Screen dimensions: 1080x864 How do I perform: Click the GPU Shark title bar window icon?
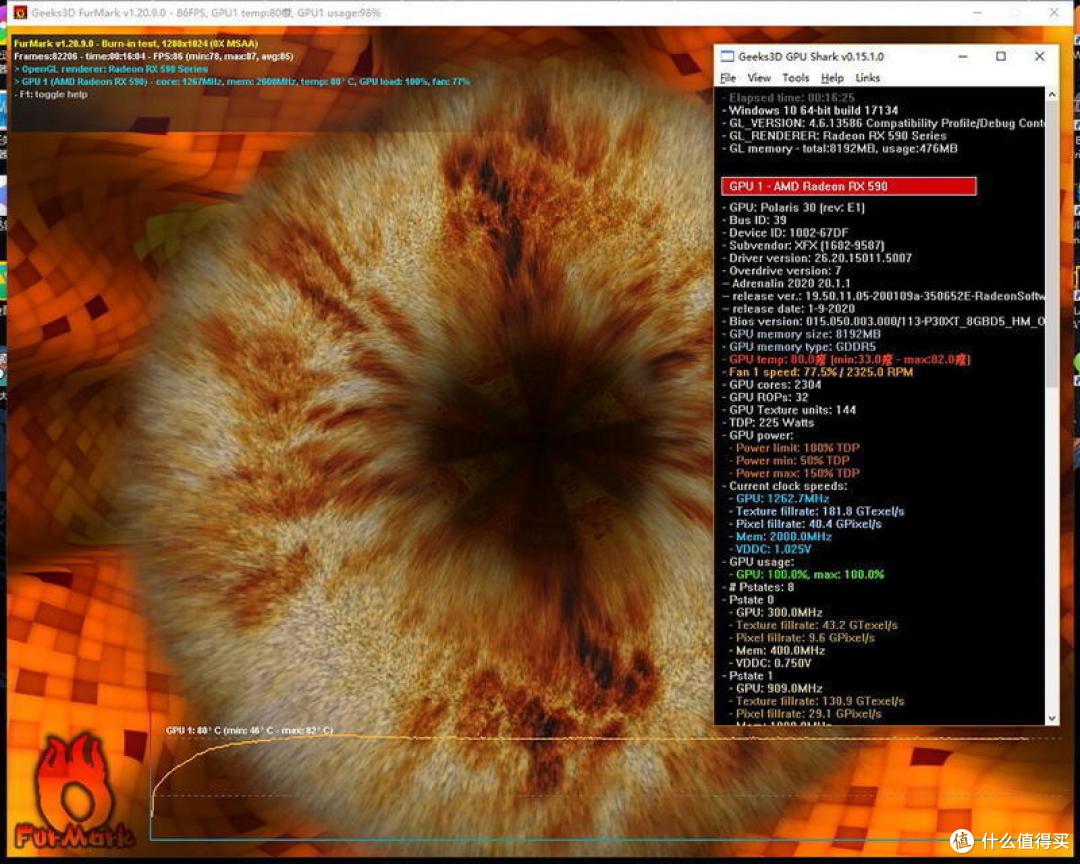click(727, 56)
